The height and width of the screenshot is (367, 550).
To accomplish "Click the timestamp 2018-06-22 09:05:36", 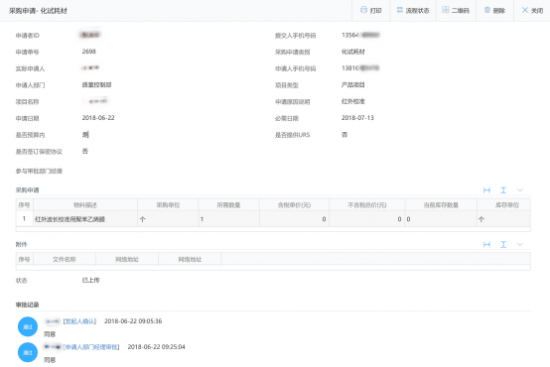I will 133,321.
